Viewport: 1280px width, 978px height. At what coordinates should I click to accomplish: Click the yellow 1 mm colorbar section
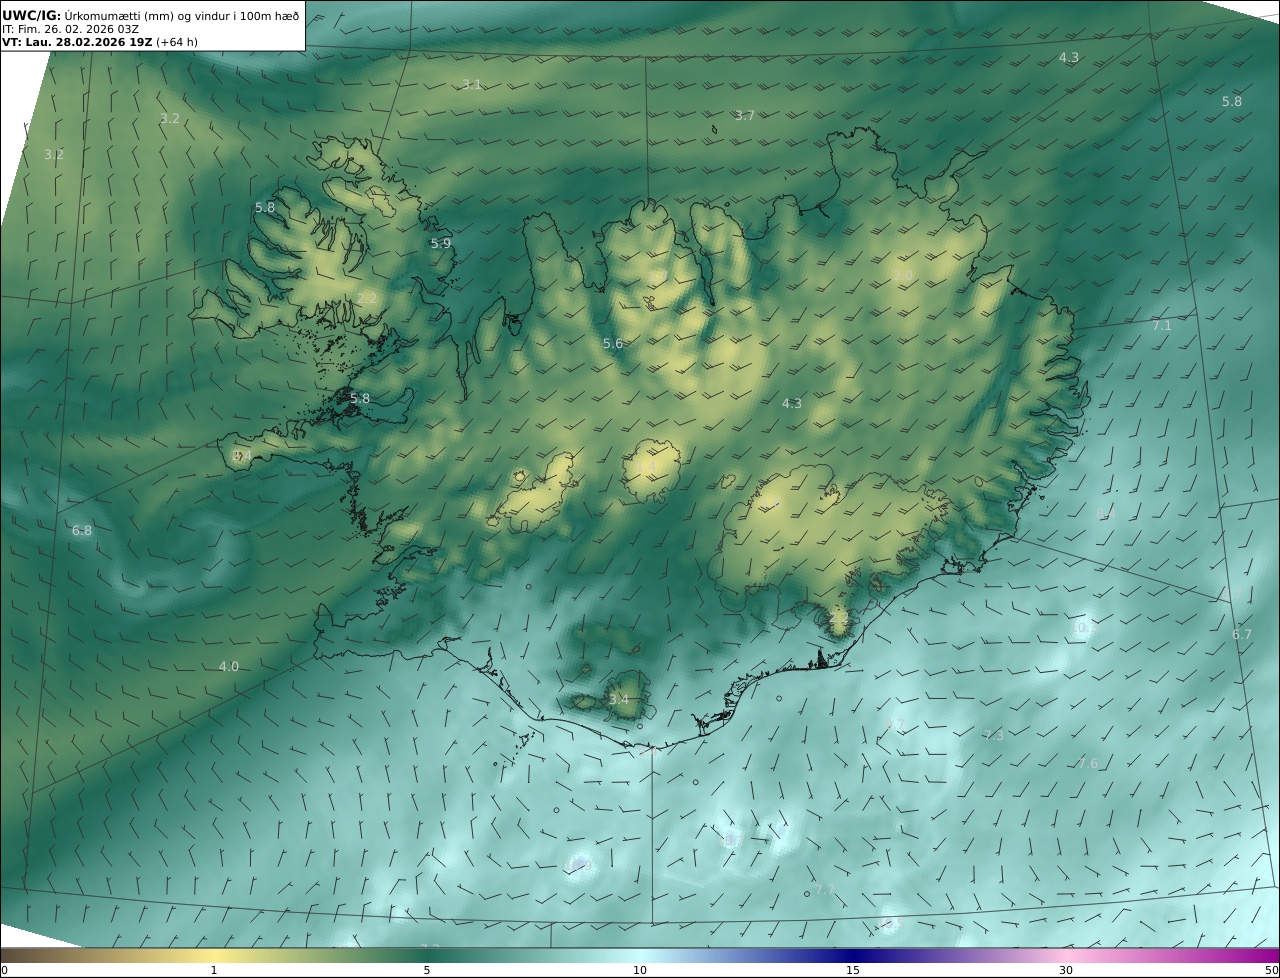[x=214, y=956]
